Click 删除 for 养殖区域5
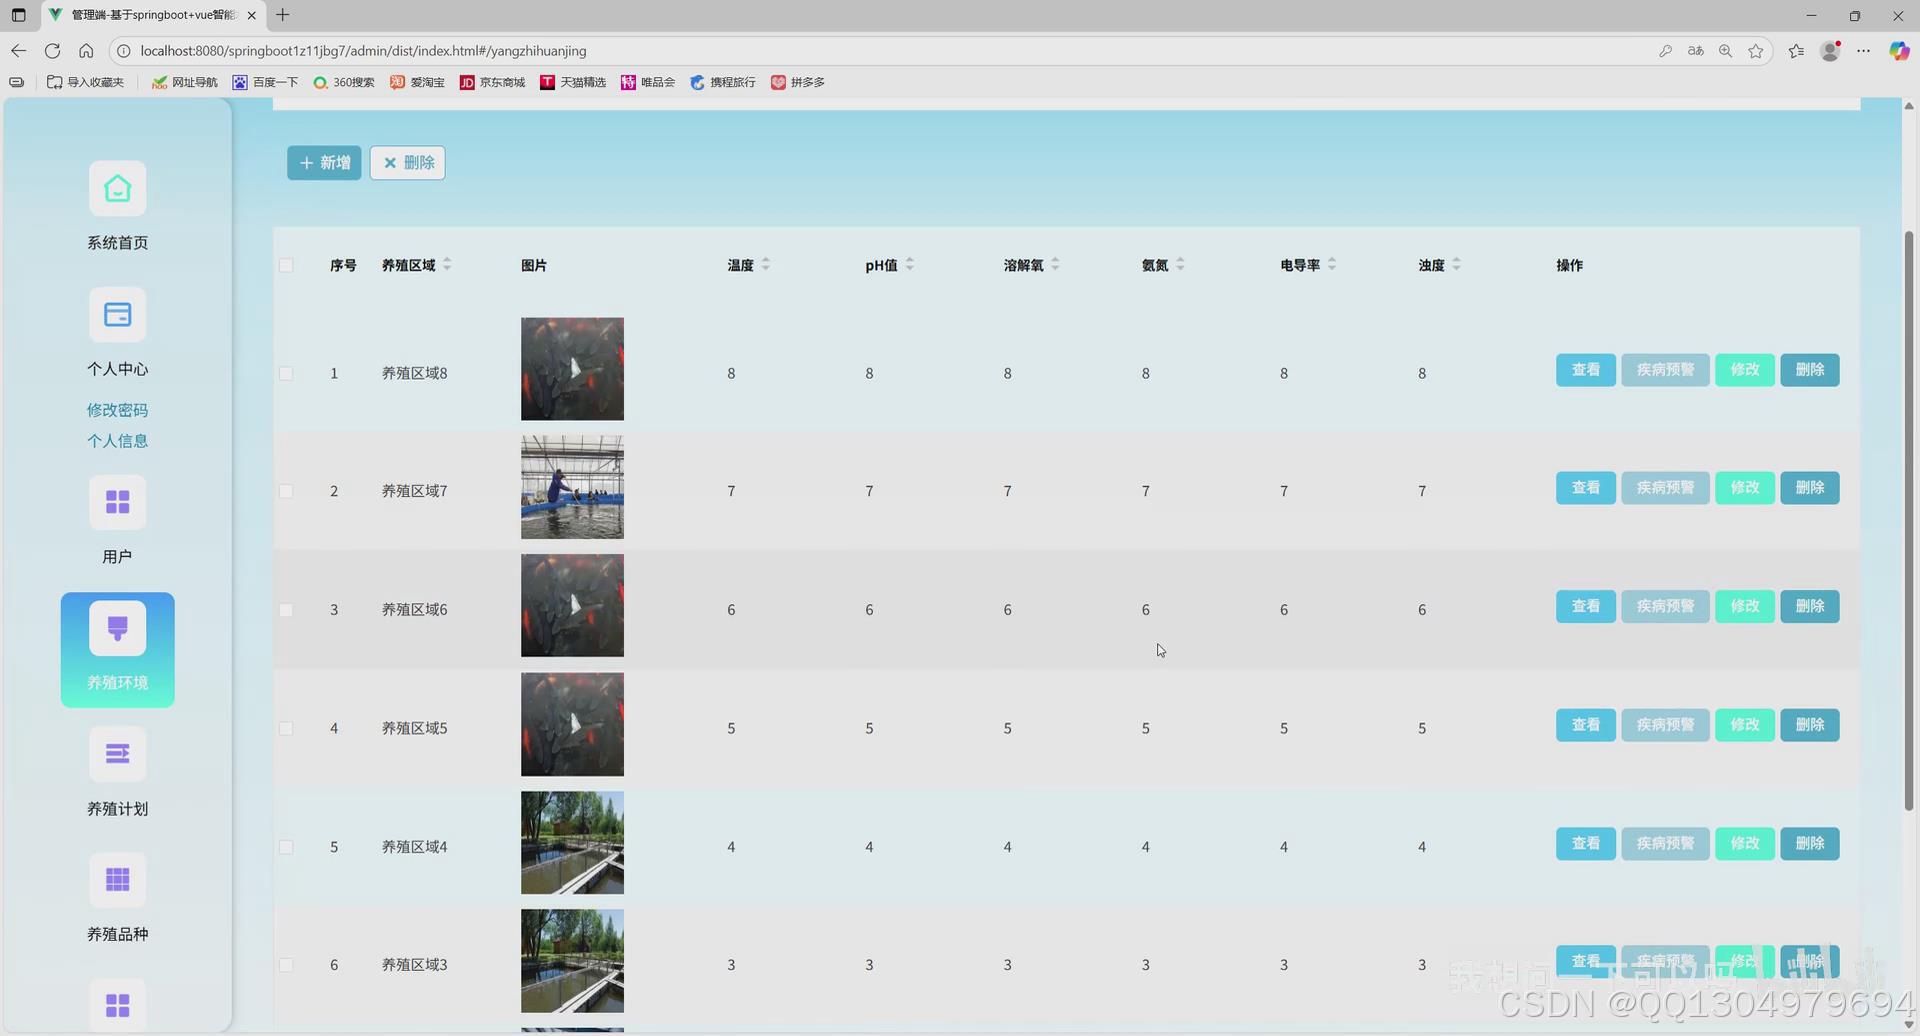This screenshot has height=1036, width=1920. click(x=1809, y=725)
